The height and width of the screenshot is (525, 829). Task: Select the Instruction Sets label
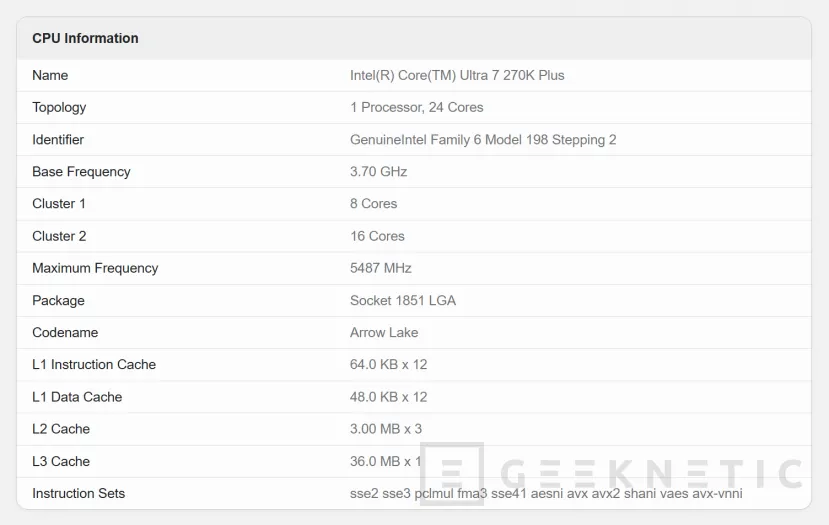pyautogui.click(x=79, y=493)
